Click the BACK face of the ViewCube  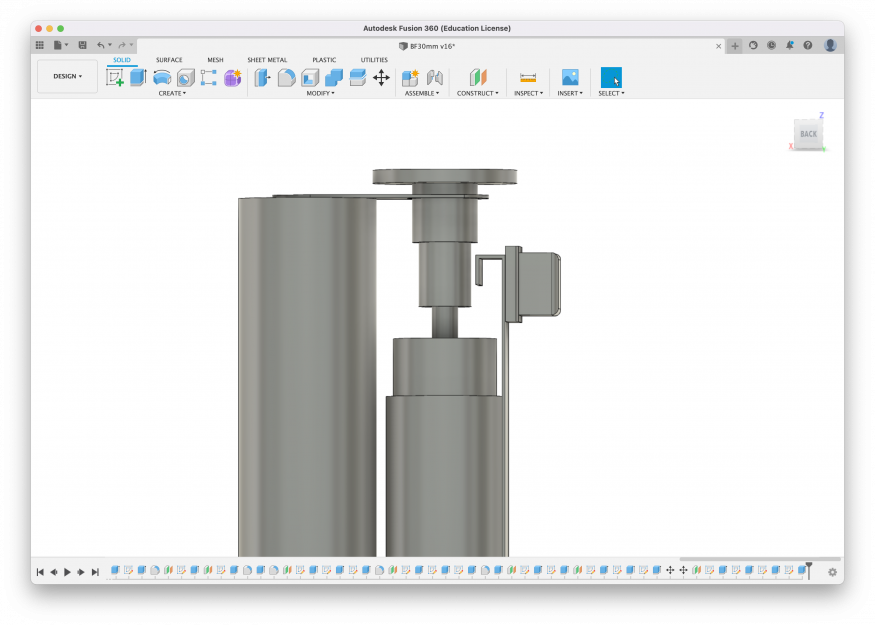pos(808,133)
